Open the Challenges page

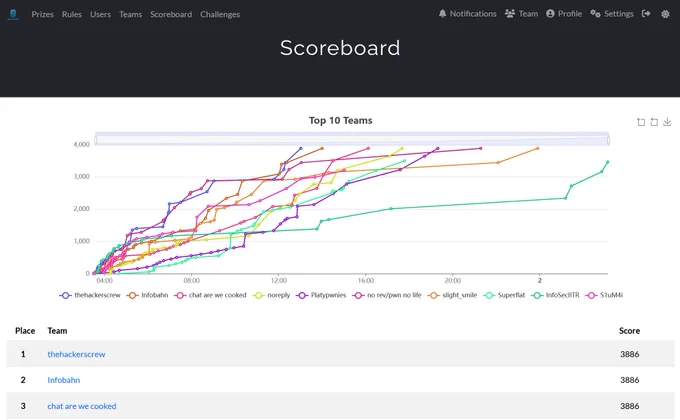point(220,14)
